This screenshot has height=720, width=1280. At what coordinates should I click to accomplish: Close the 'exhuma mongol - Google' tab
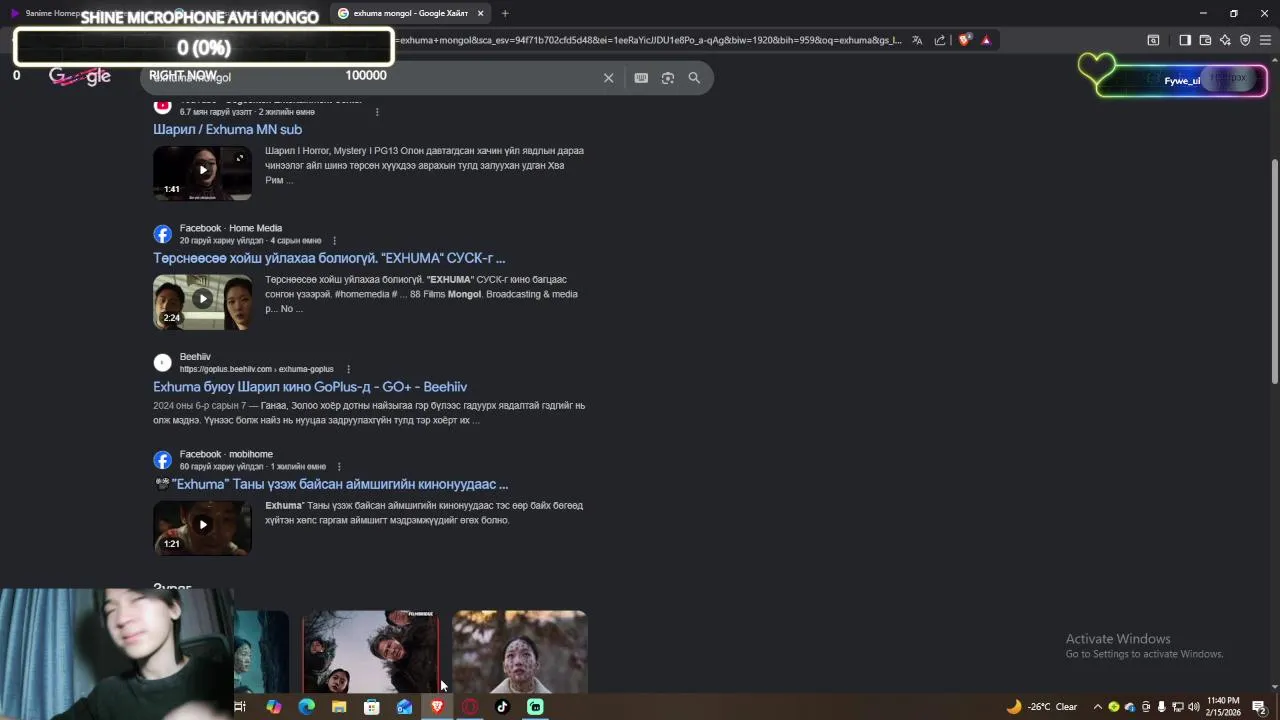click(480, 13)
